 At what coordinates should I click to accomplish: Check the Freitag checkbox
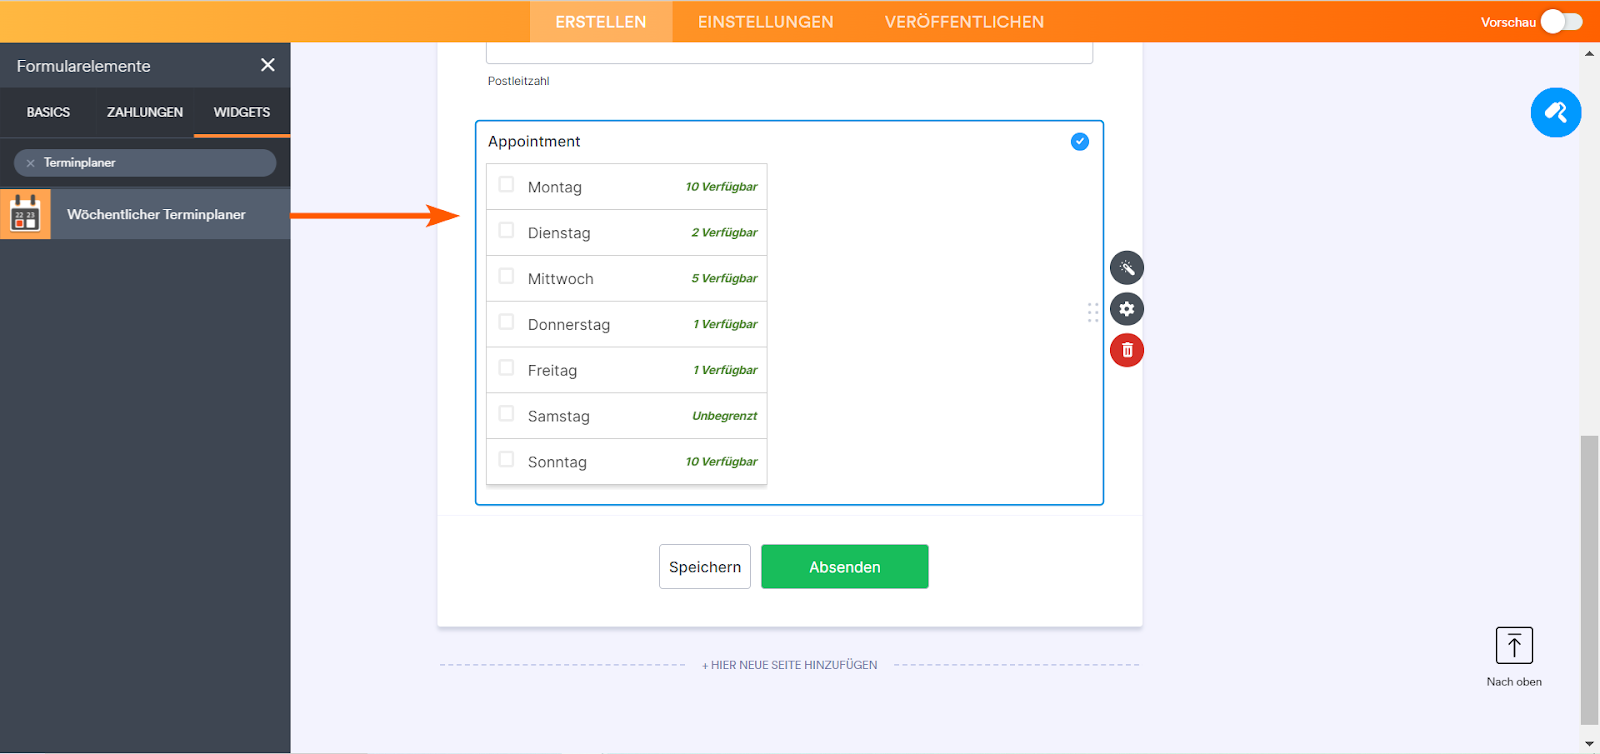(506, 368)
